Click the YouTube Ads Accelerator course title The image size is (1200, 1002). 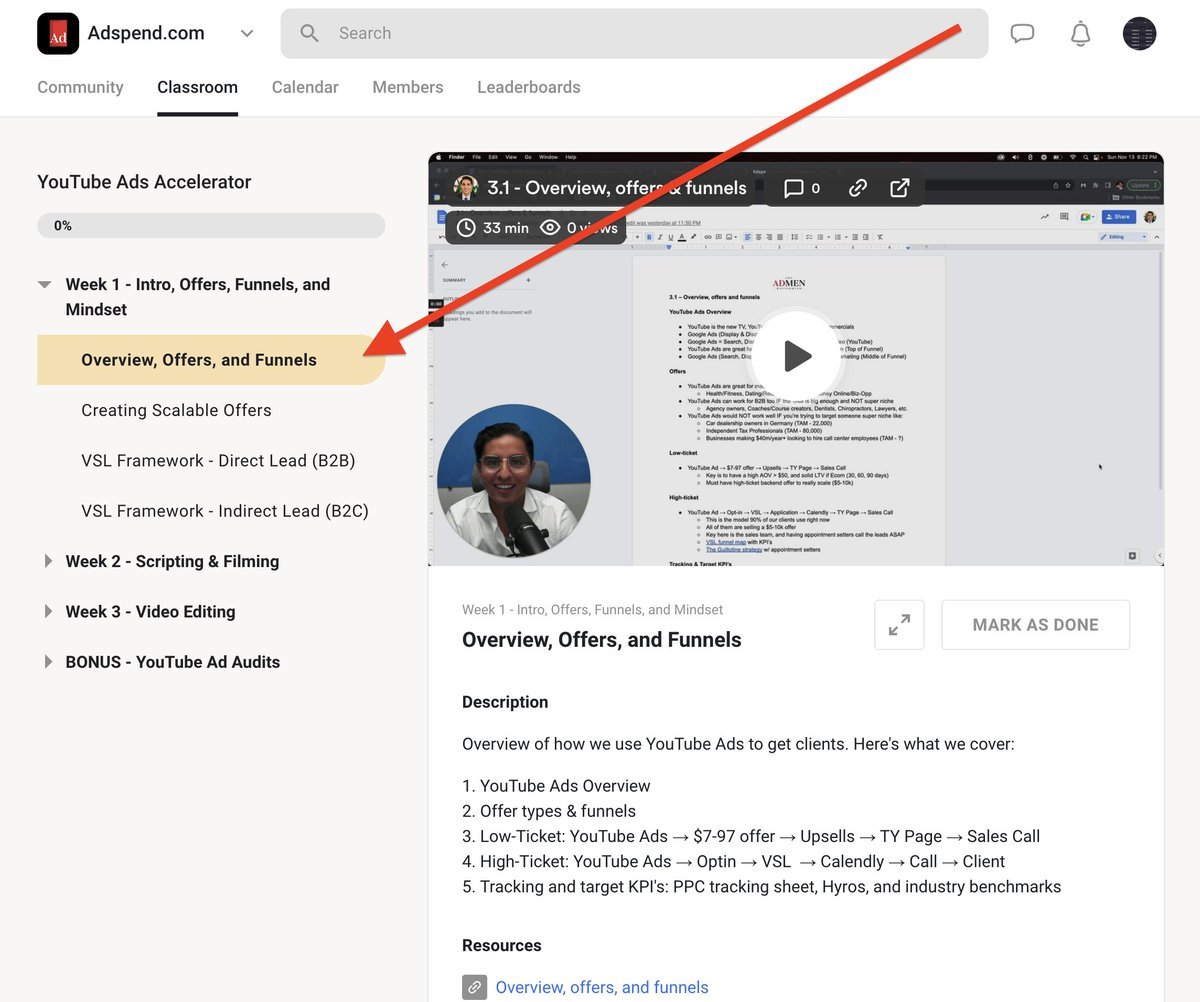coord(144,182)
